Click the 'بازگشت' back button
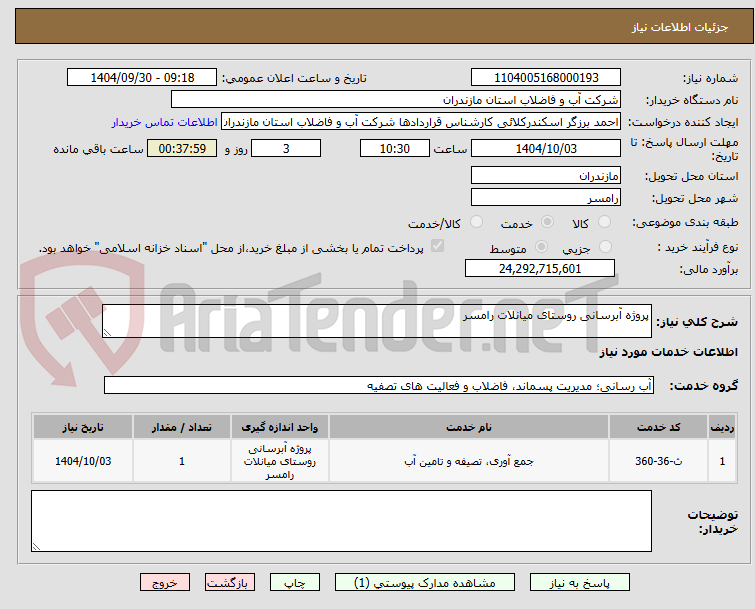755x609 pixels. coord(230,583)
